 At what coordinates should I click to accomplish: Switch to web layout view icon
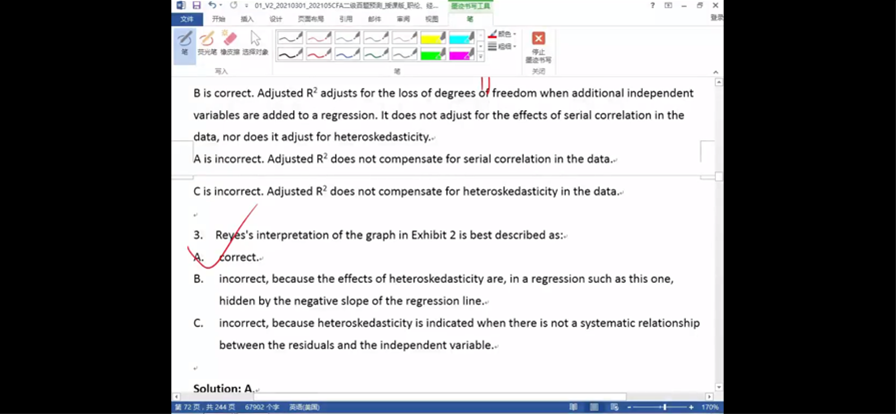(612, 408)
